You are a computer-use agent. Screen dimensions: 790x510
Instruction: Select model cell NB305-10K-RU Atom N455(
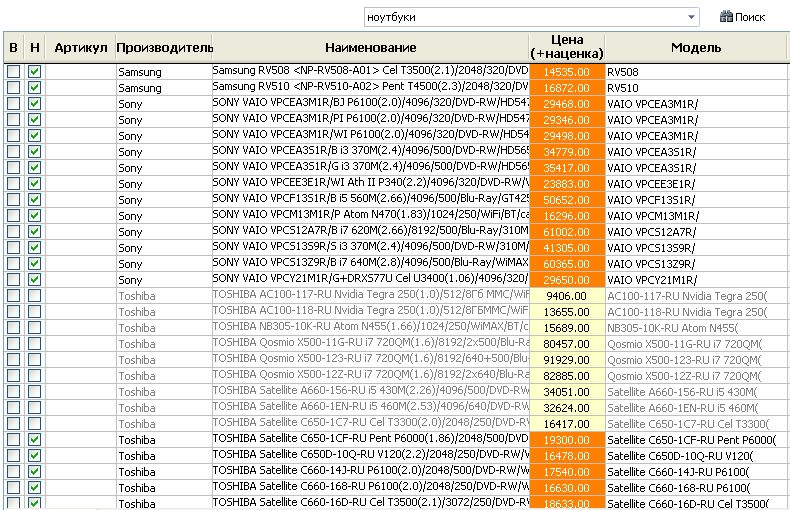click(x=696, y=328)
